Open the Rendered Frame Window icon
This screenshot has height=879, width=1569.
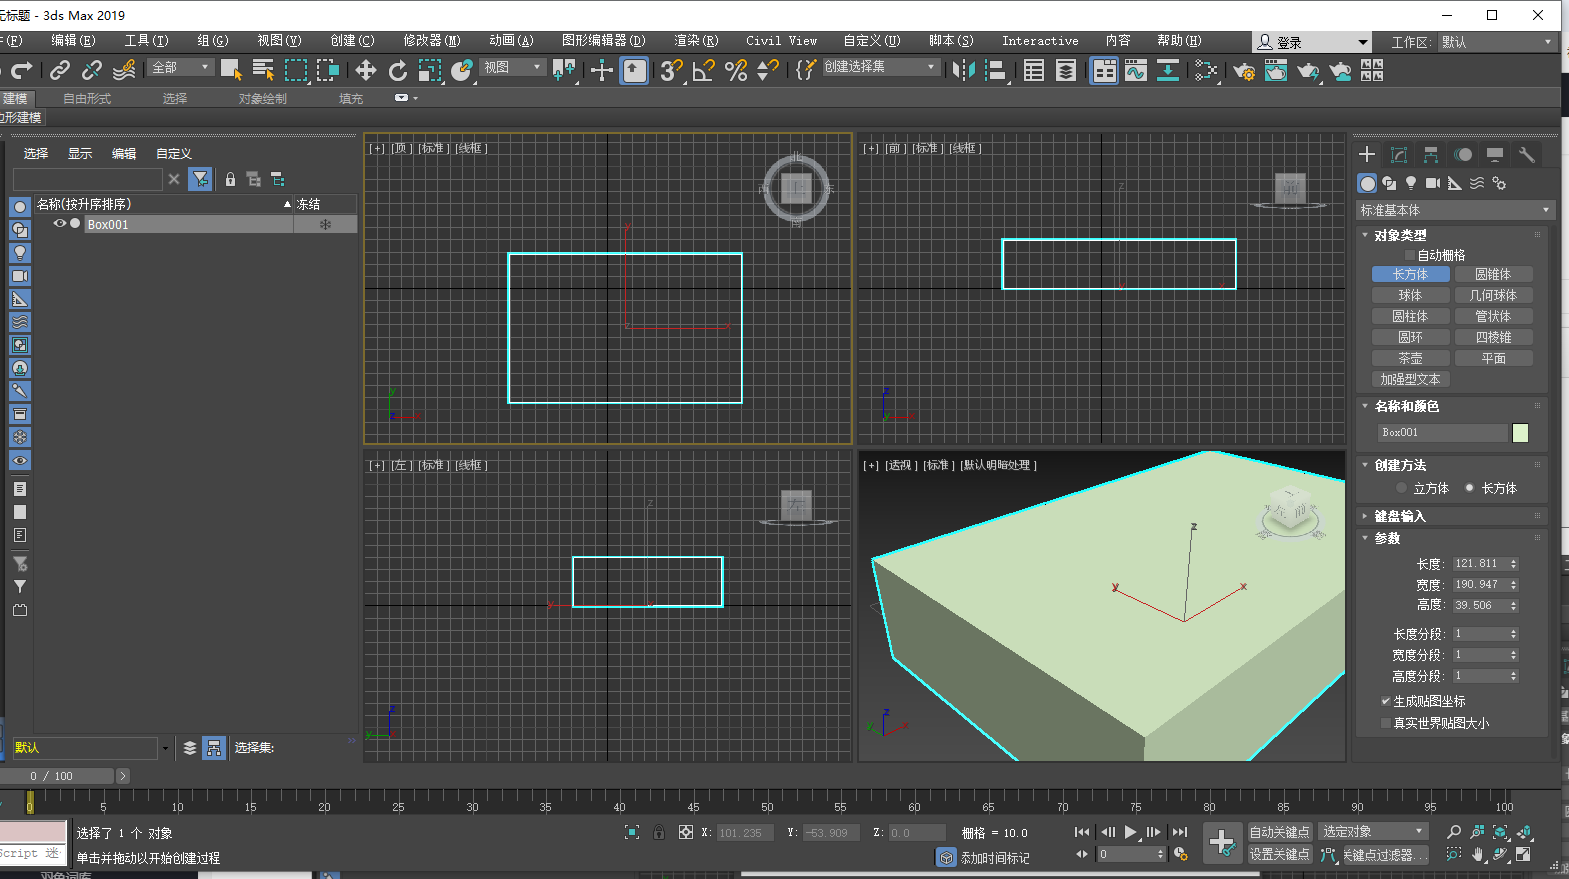[x=1276, y=69]
